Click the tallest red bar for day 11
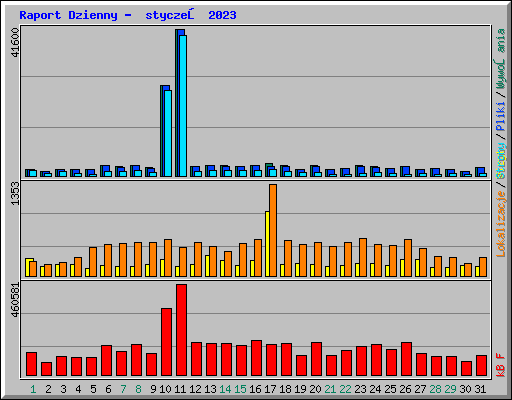512x400 pixels. point(181,330)
